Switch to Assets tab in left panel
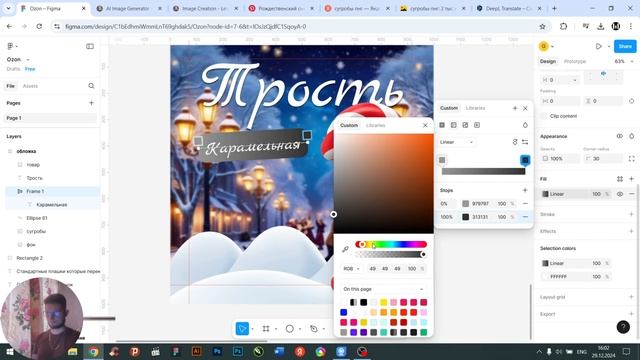Viewport: 640px width, 360px height. pos(30,86)
